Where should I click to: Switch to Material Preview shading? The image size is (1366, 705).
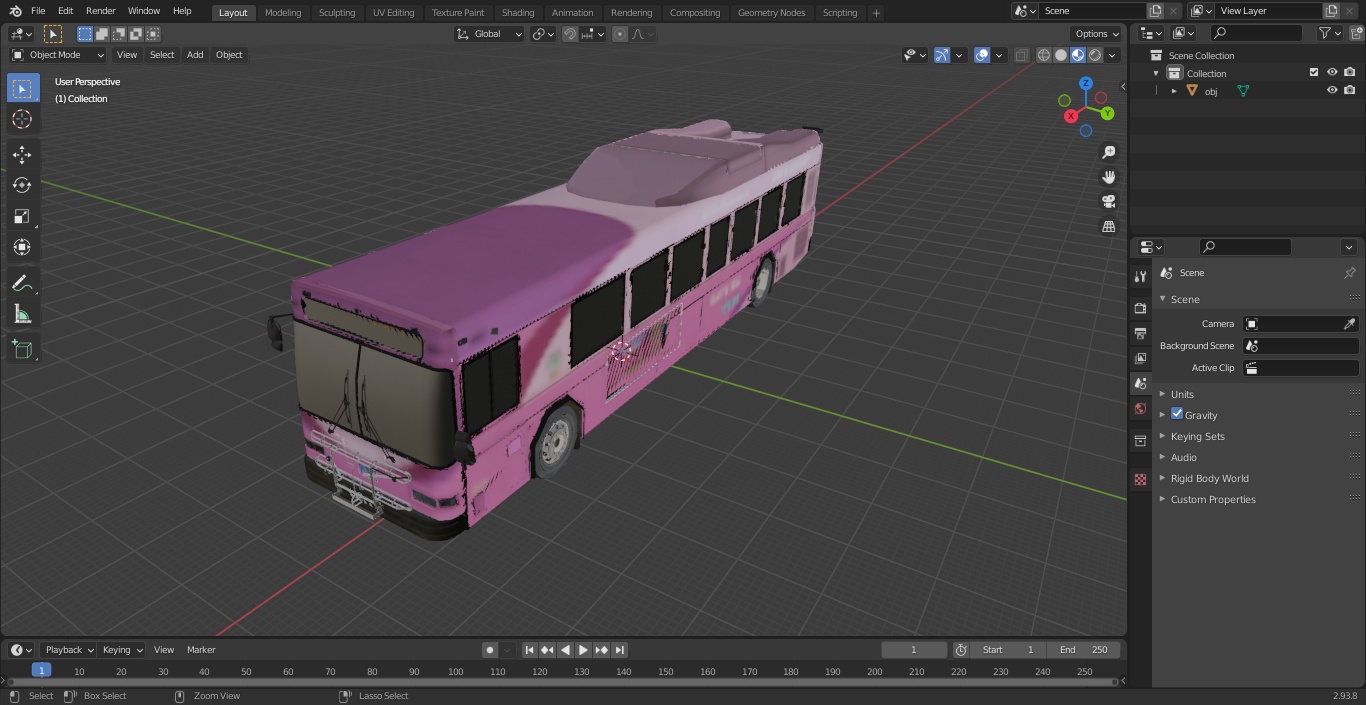[x=1078, y=55]
